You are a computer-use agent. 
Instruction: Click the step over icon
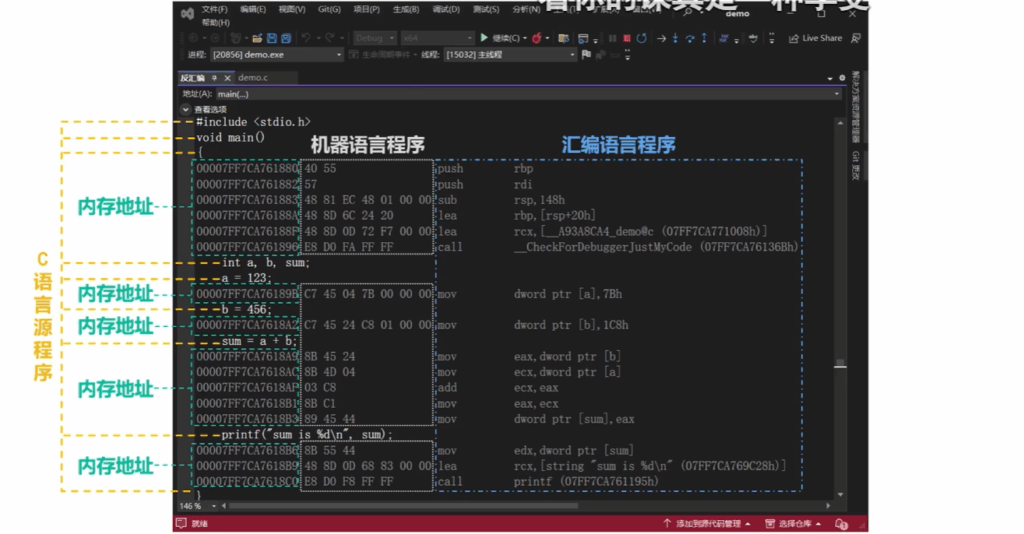[690, 39]
